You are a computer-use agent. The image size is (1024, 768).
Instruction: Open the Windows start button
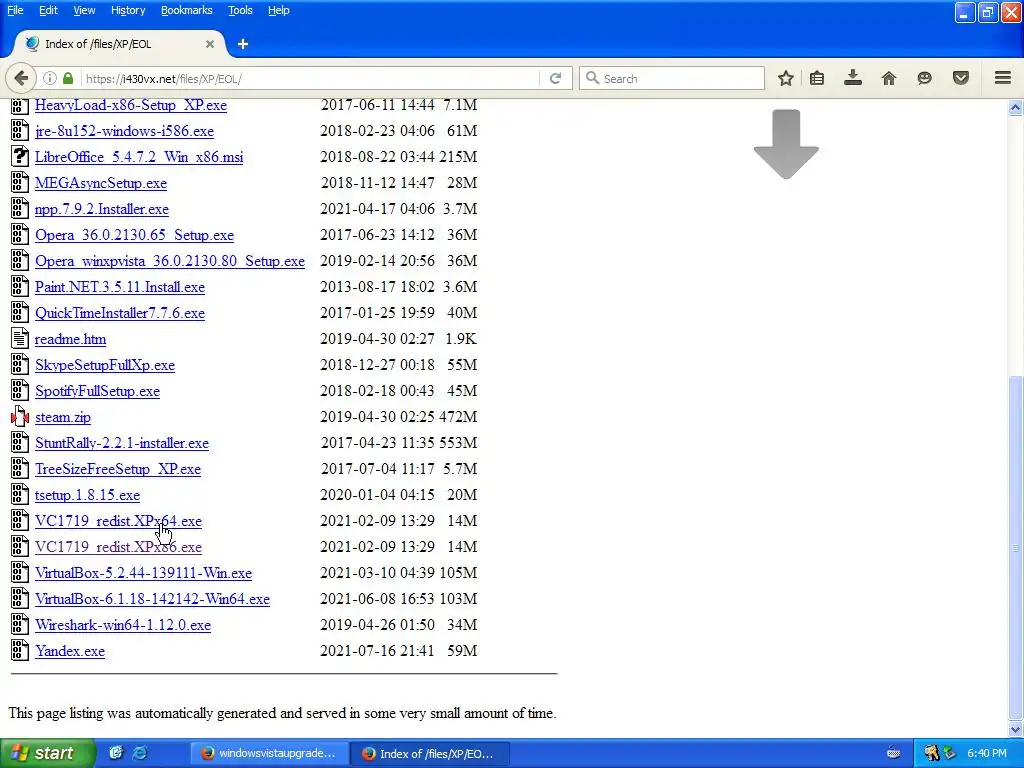point(48,753)
